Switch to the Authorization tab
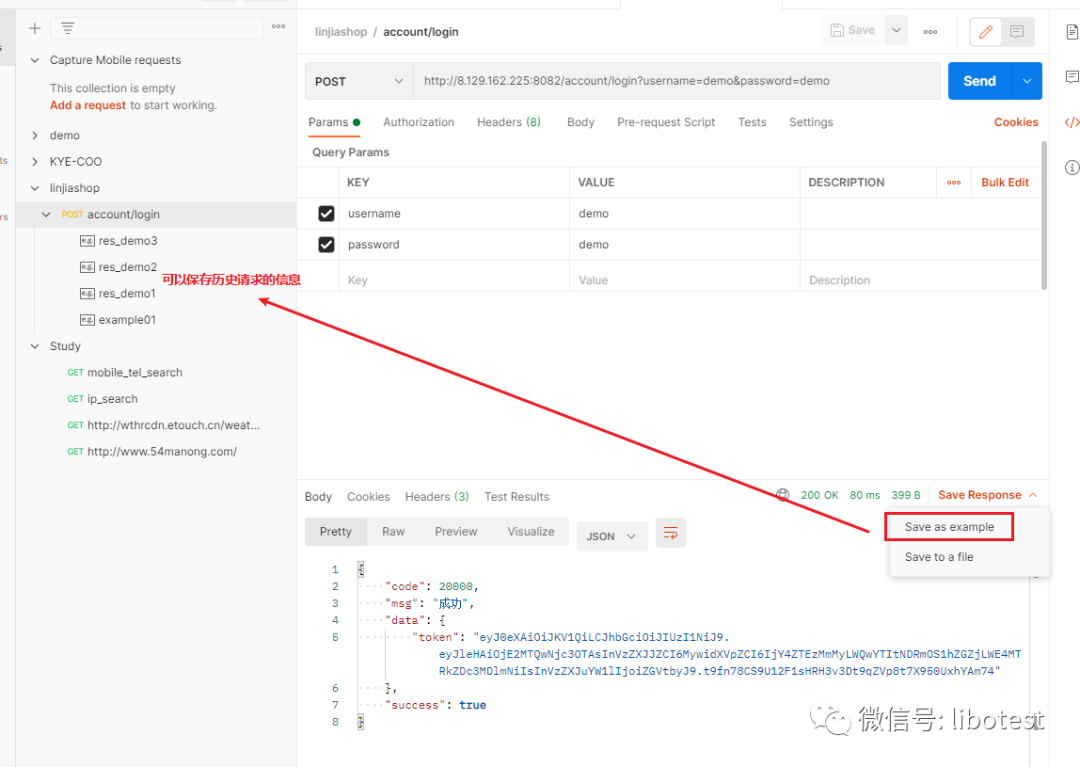Screen dimensions: 1080x767 point(418,122)
